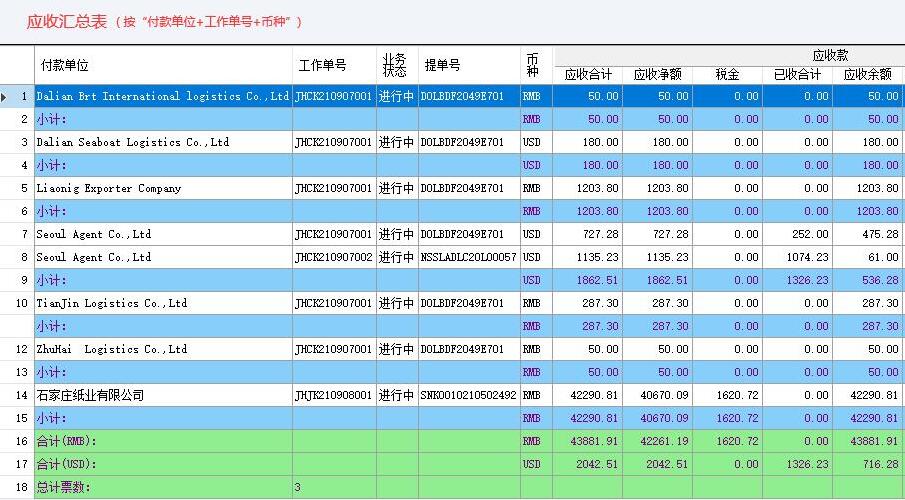Sort by the 应收合计 column header
Image resolution: width=905 pixels, height=500 pixels.
[x=588, y=74]
